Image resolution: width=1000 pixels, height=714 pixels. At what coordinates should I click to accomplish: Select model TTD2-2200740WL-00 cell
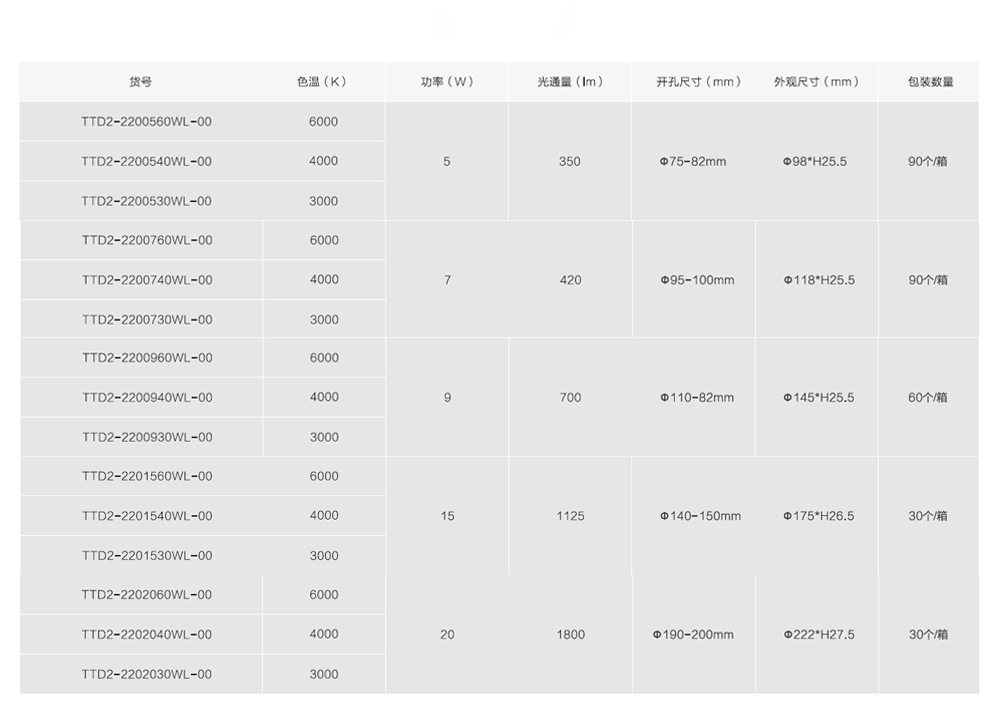[x=147, y=280]
